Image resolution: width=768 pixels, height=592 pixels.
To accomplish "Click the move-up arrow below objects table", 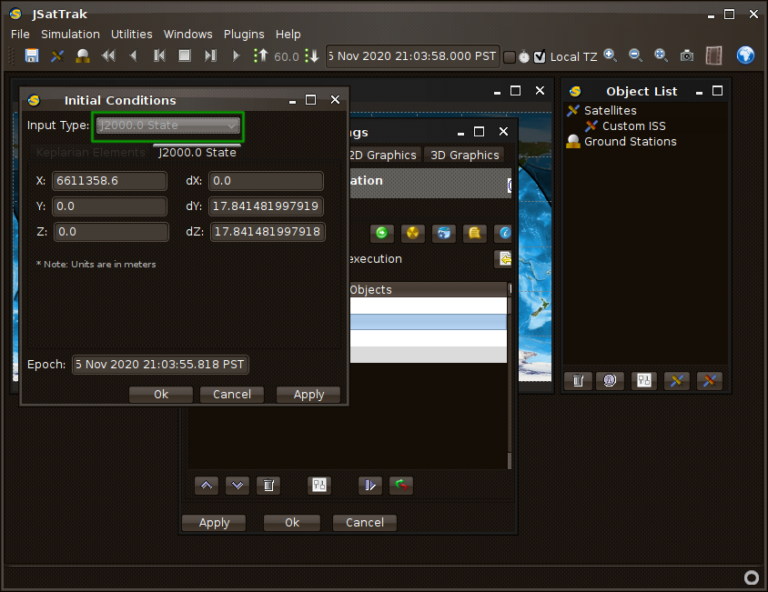I will click(x=206, y=485).
